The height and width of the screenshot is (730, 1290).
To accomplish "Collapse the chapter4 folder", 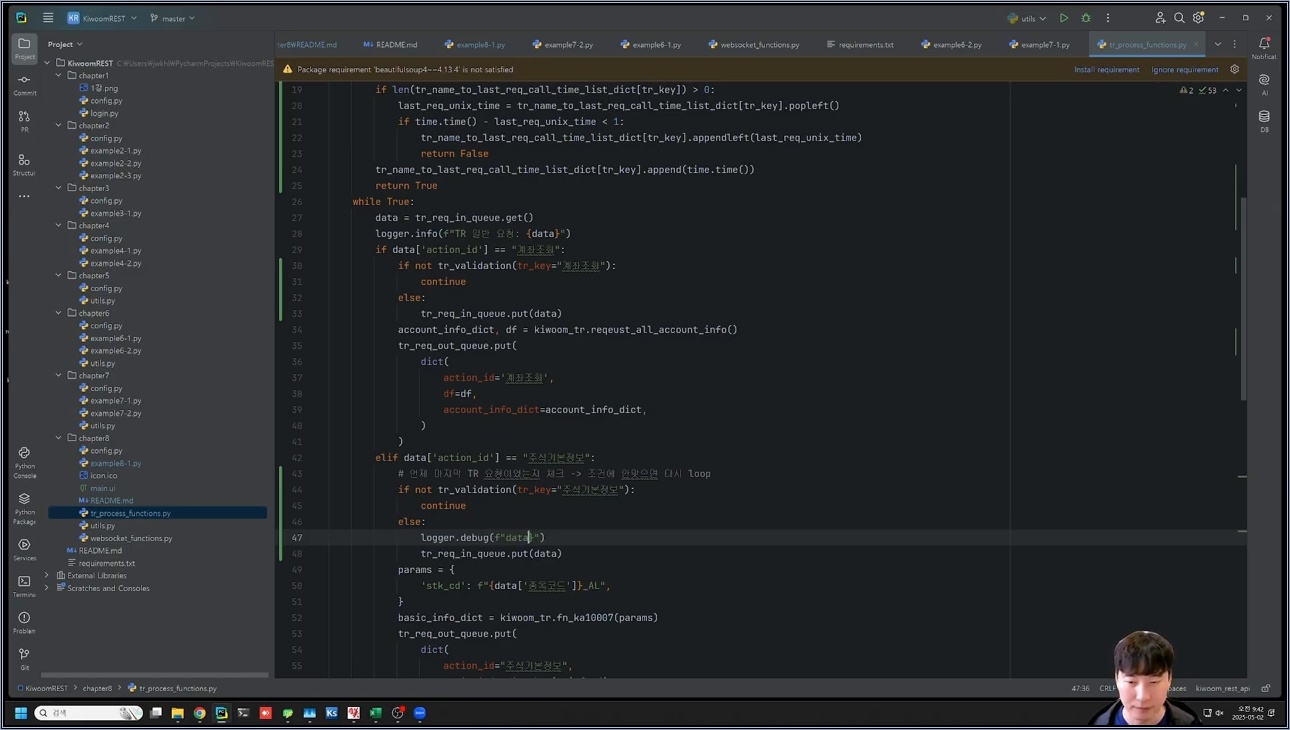I will coord(59,225).
